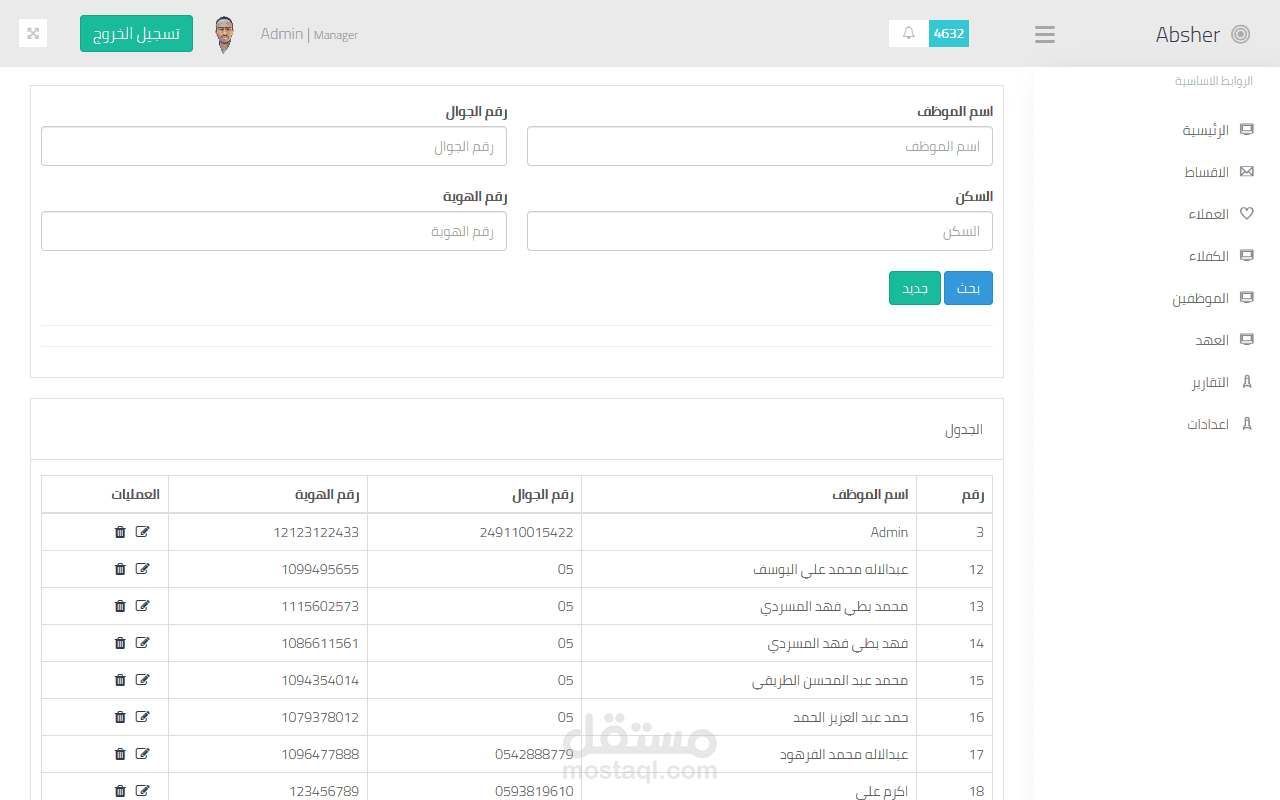
Task: Open العملاء in the sidebar
Action: pyautogui.click(x=1221, y=214)
